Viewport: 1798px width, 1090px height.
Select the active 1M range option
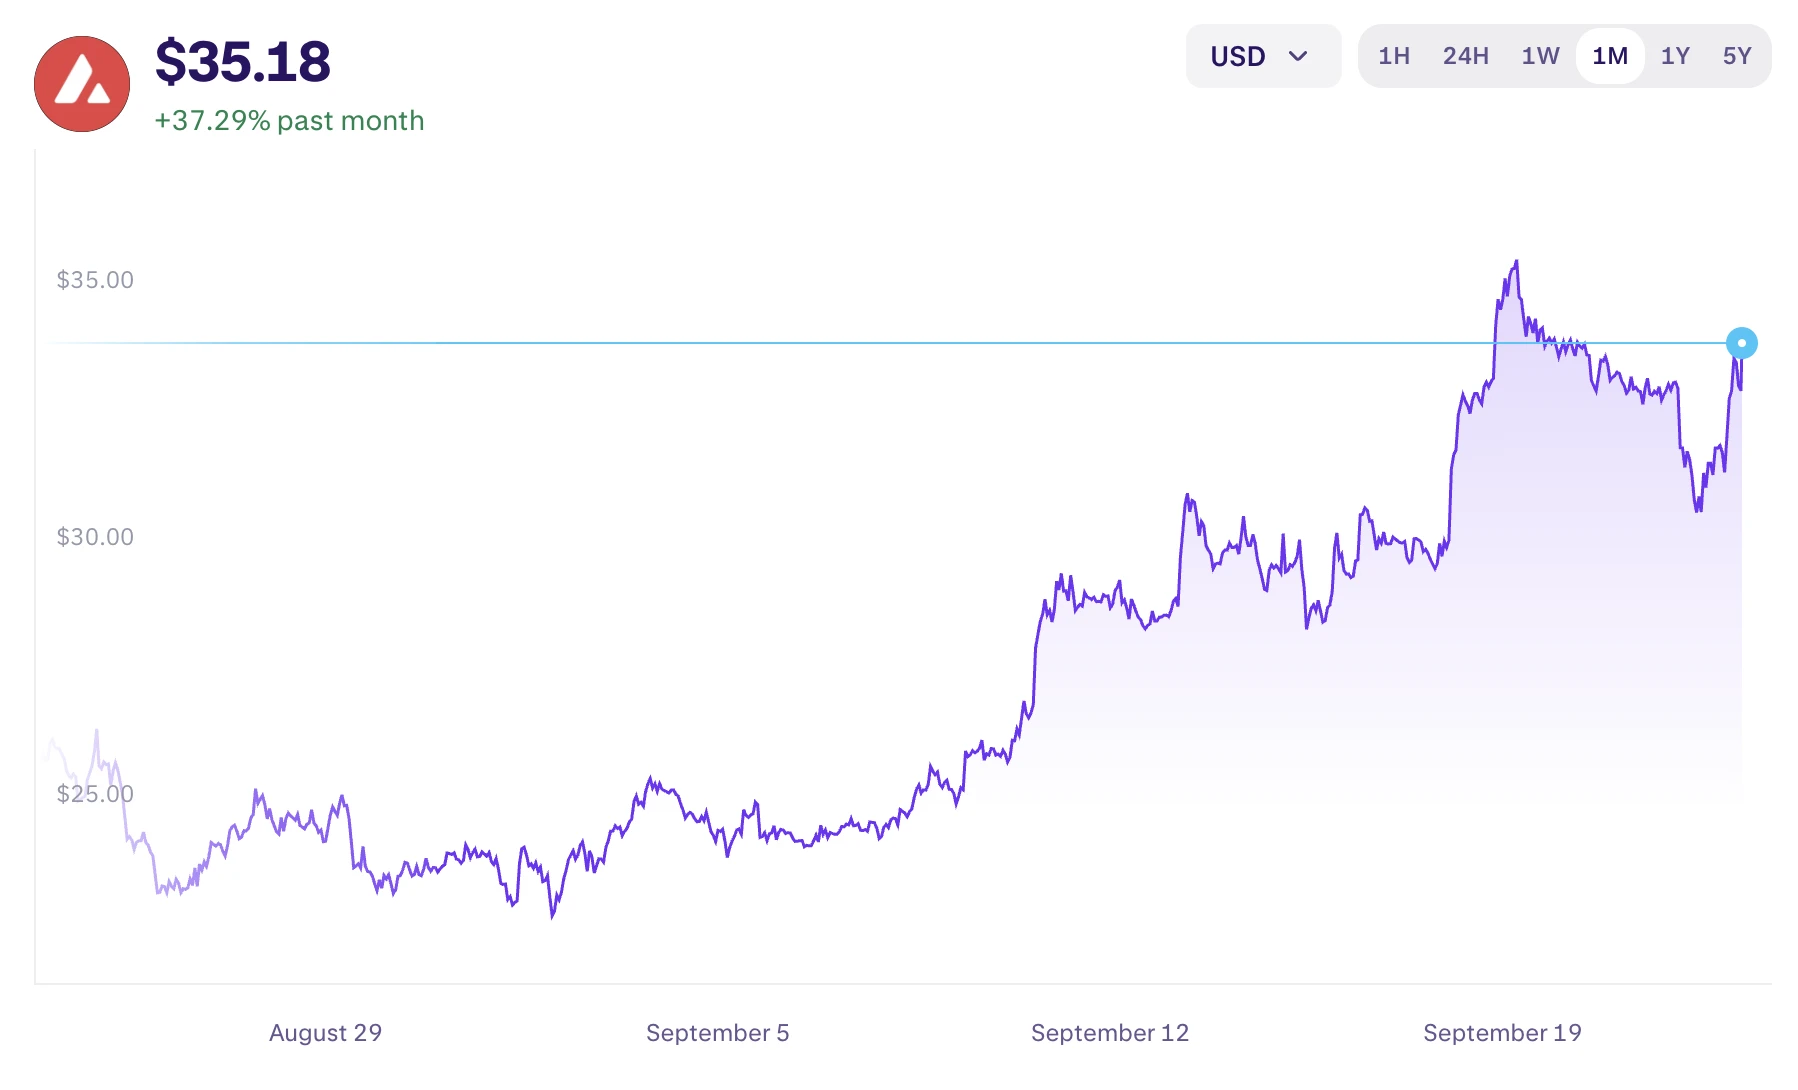tap(1610, 56)
